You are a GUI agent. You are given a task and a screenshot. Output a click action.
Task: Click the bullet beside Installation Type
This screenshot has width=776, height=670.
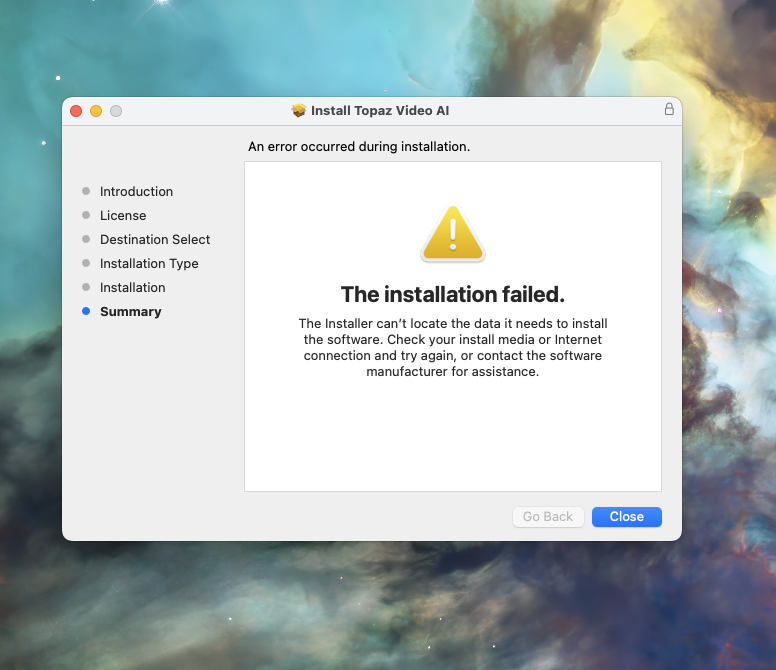(x=86, y=263)
